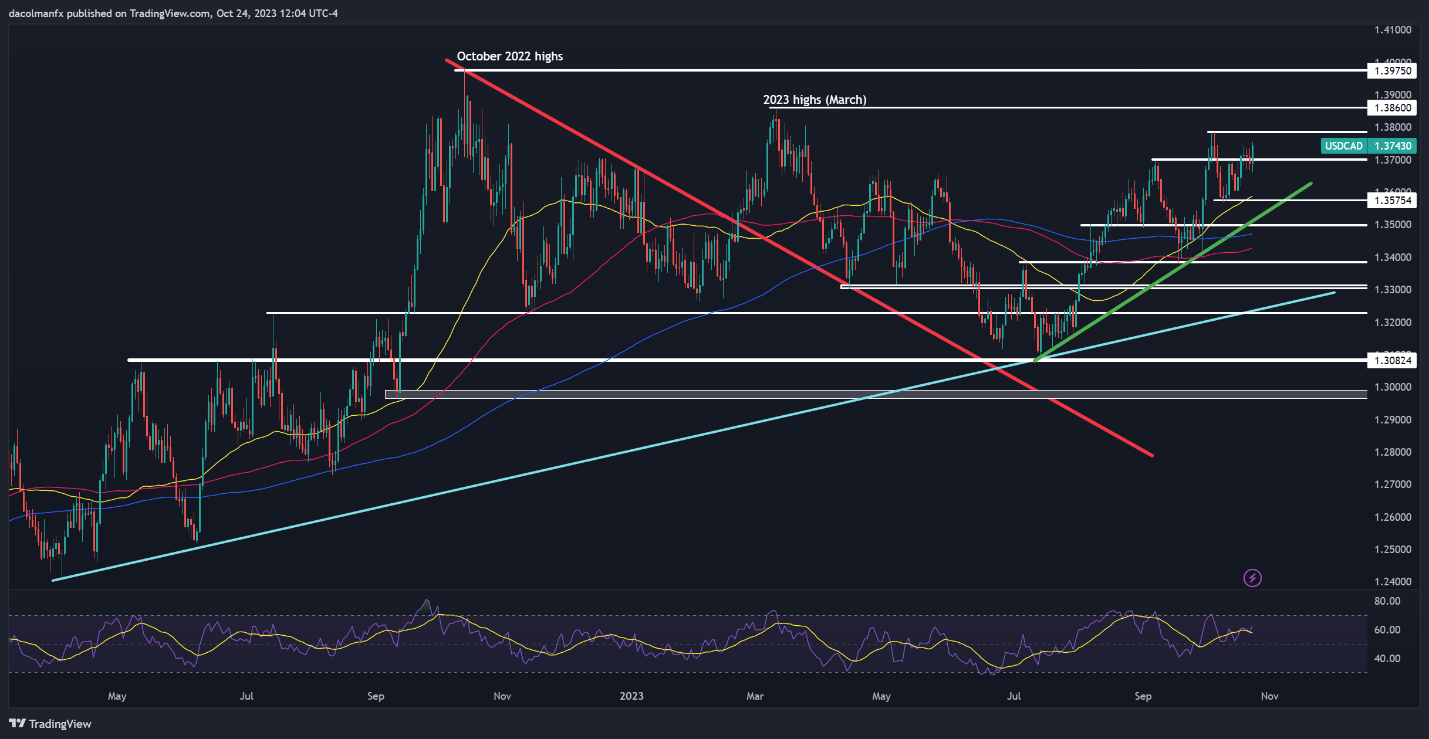Select the "October 2022 highs" annotation

(509, 57)
